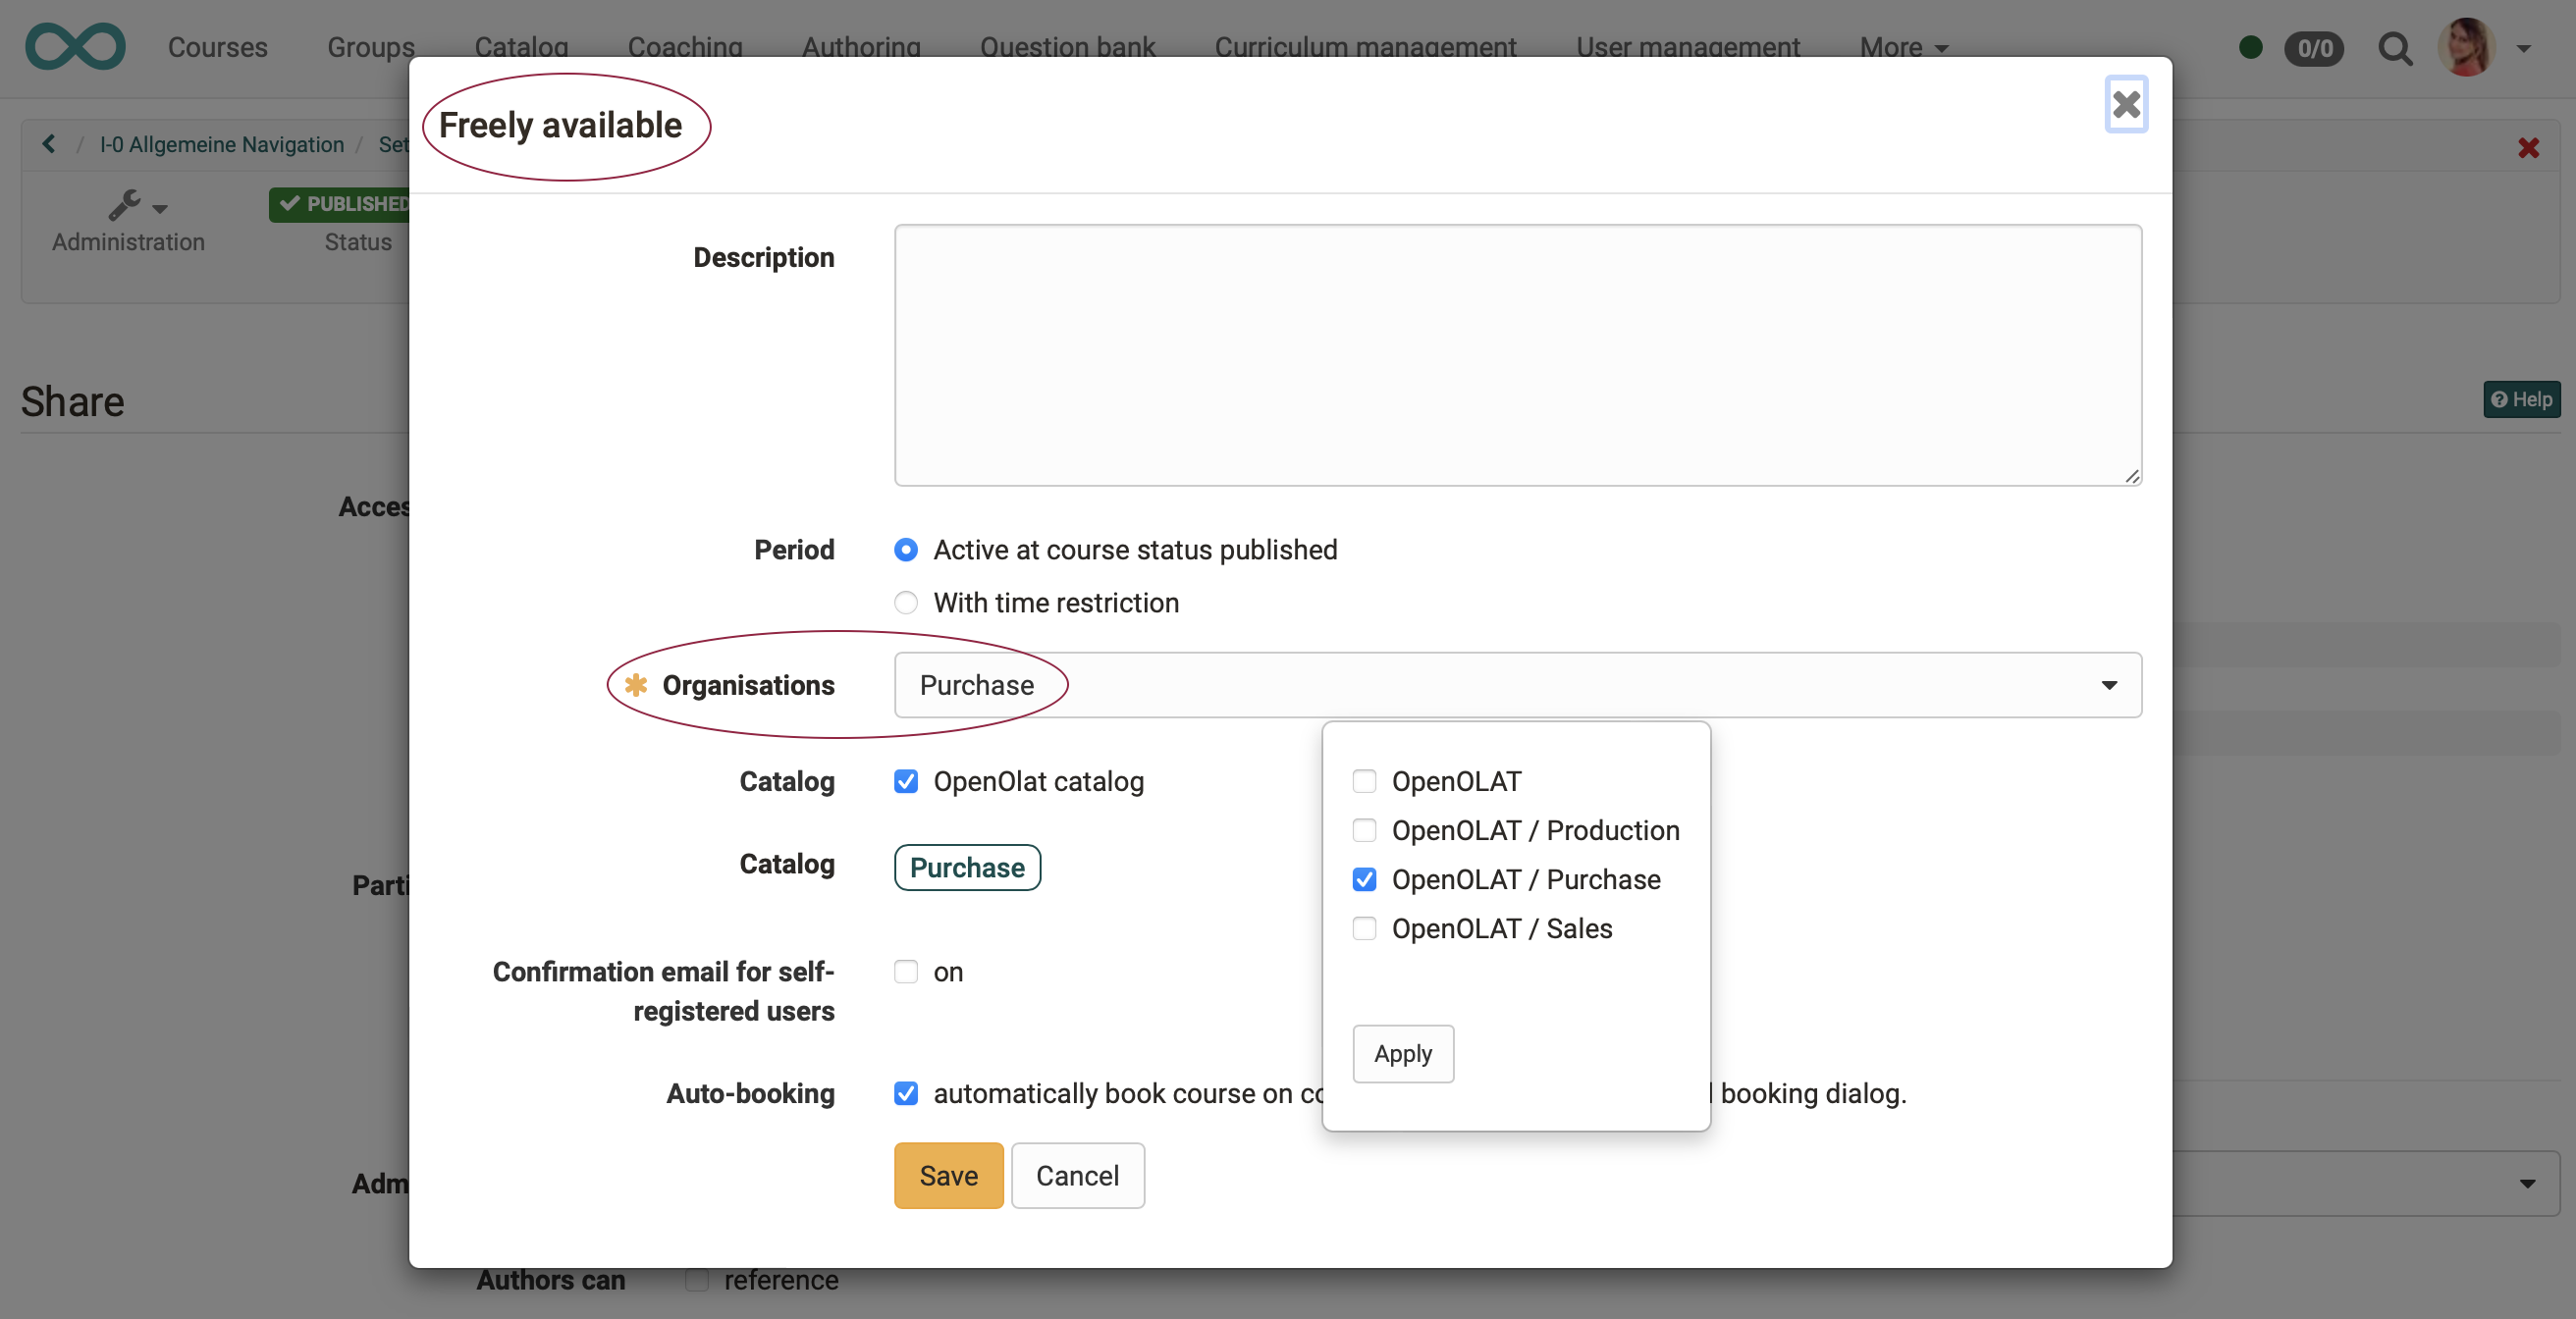Open the Help button
The height and width of the screenshot is (1319, 2576).
pyautogui.click(x=2521, y=399)
